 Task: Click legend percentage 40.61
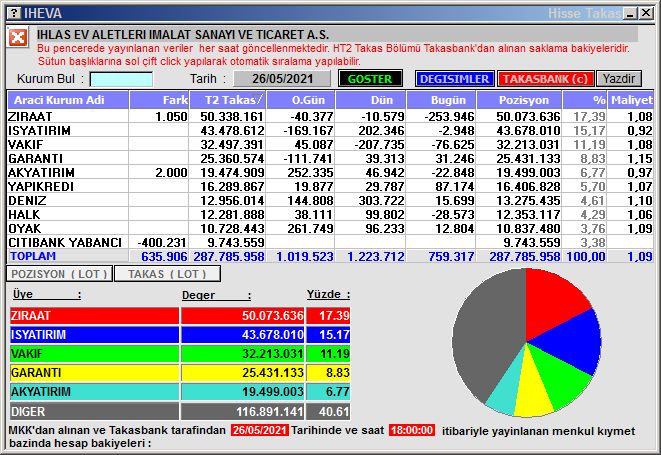334,411
